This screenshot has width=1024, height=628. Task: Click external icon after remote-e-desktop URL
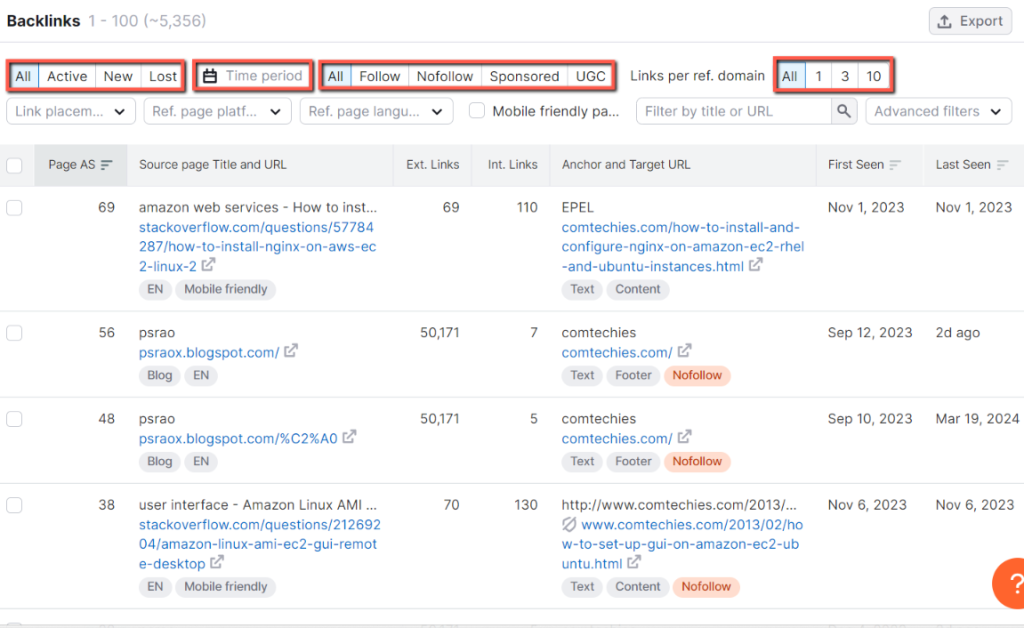(217, 562)
